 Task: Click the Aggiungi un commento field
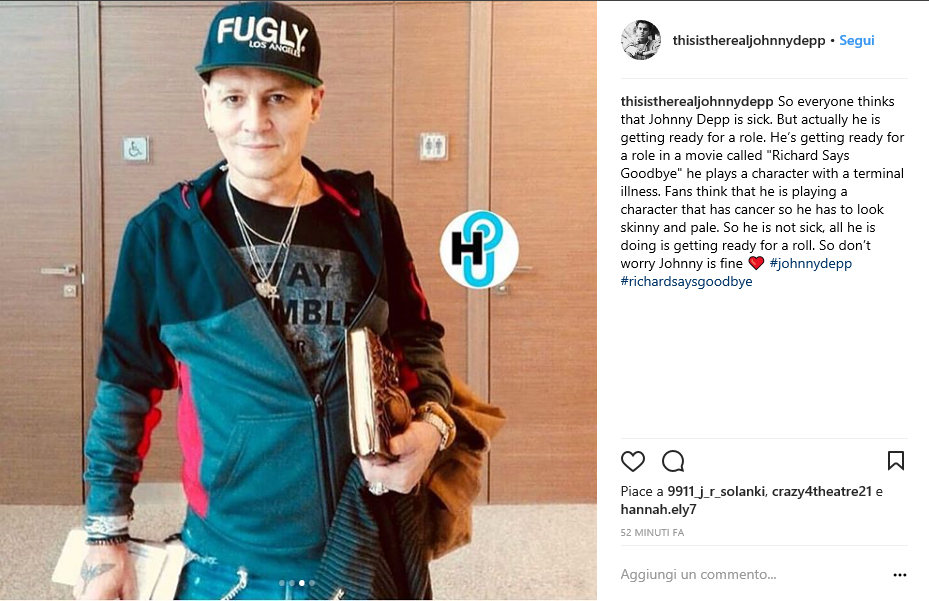tap(752, 574)
